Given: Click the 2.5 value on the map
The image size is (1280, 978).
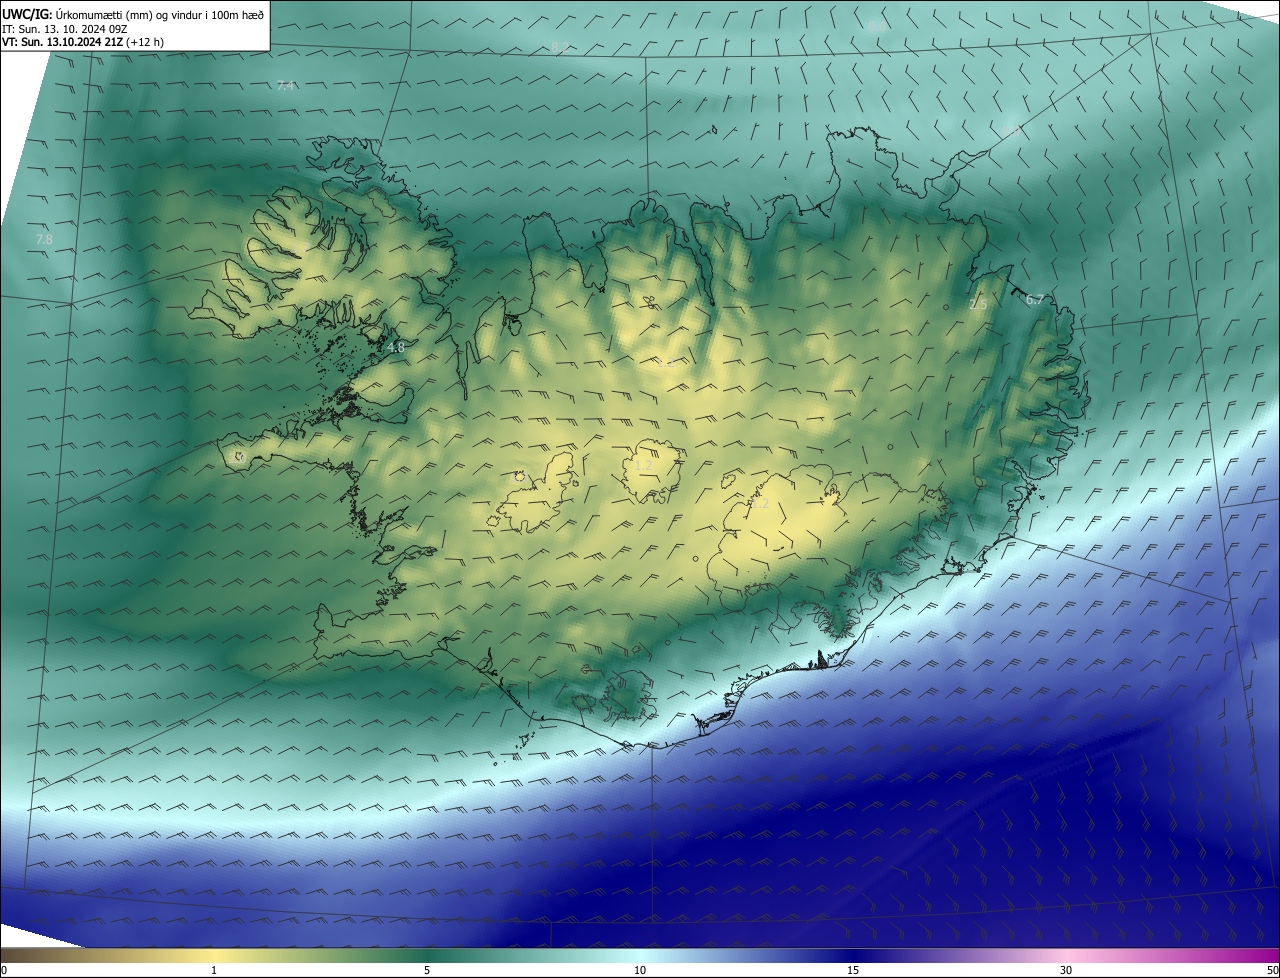Looking at the screenshot, I should (978, 304).
